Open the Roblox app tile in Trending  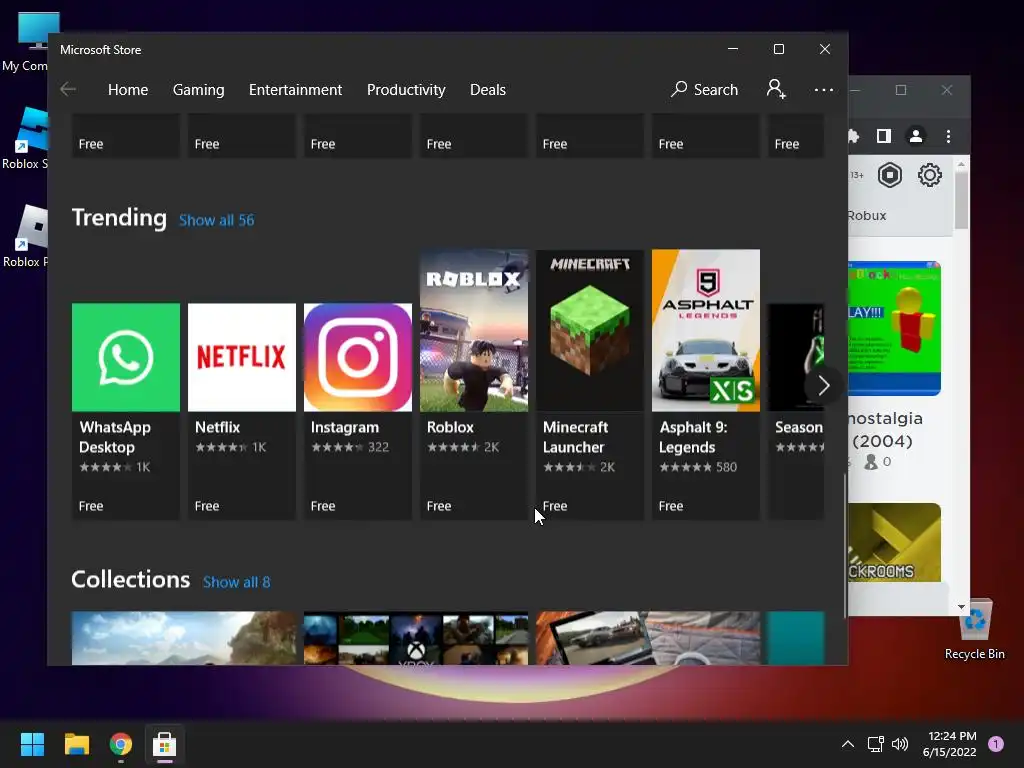(474, 384)
